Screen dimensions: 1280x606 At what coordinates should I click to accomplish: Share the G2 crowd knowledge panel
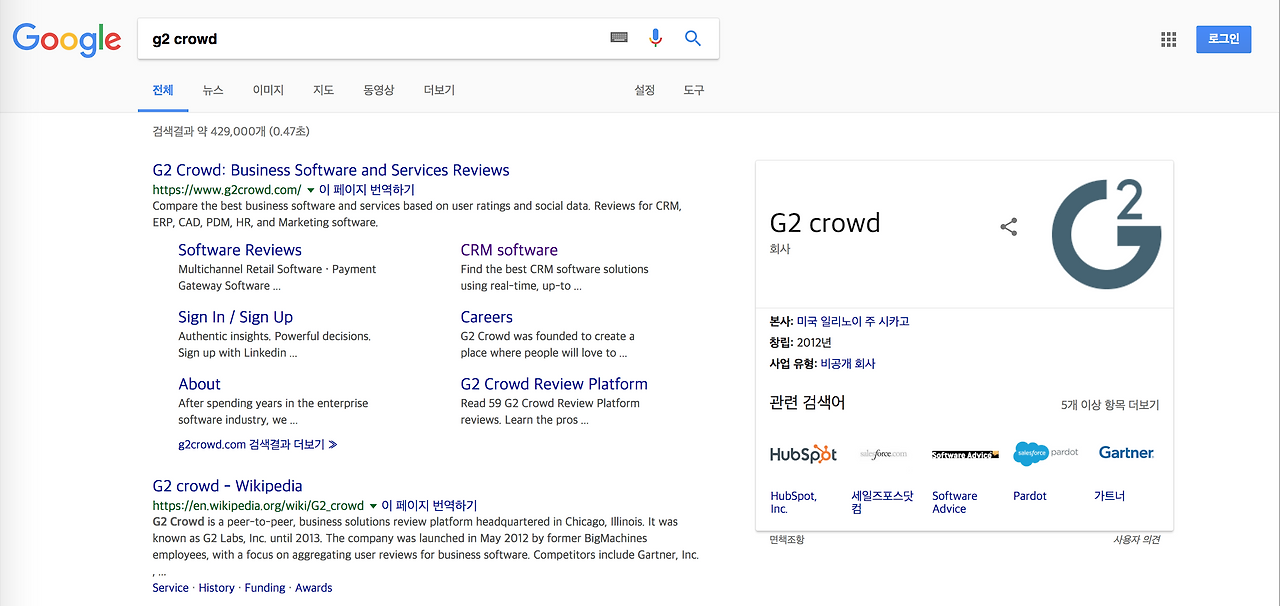[1008, 227]
